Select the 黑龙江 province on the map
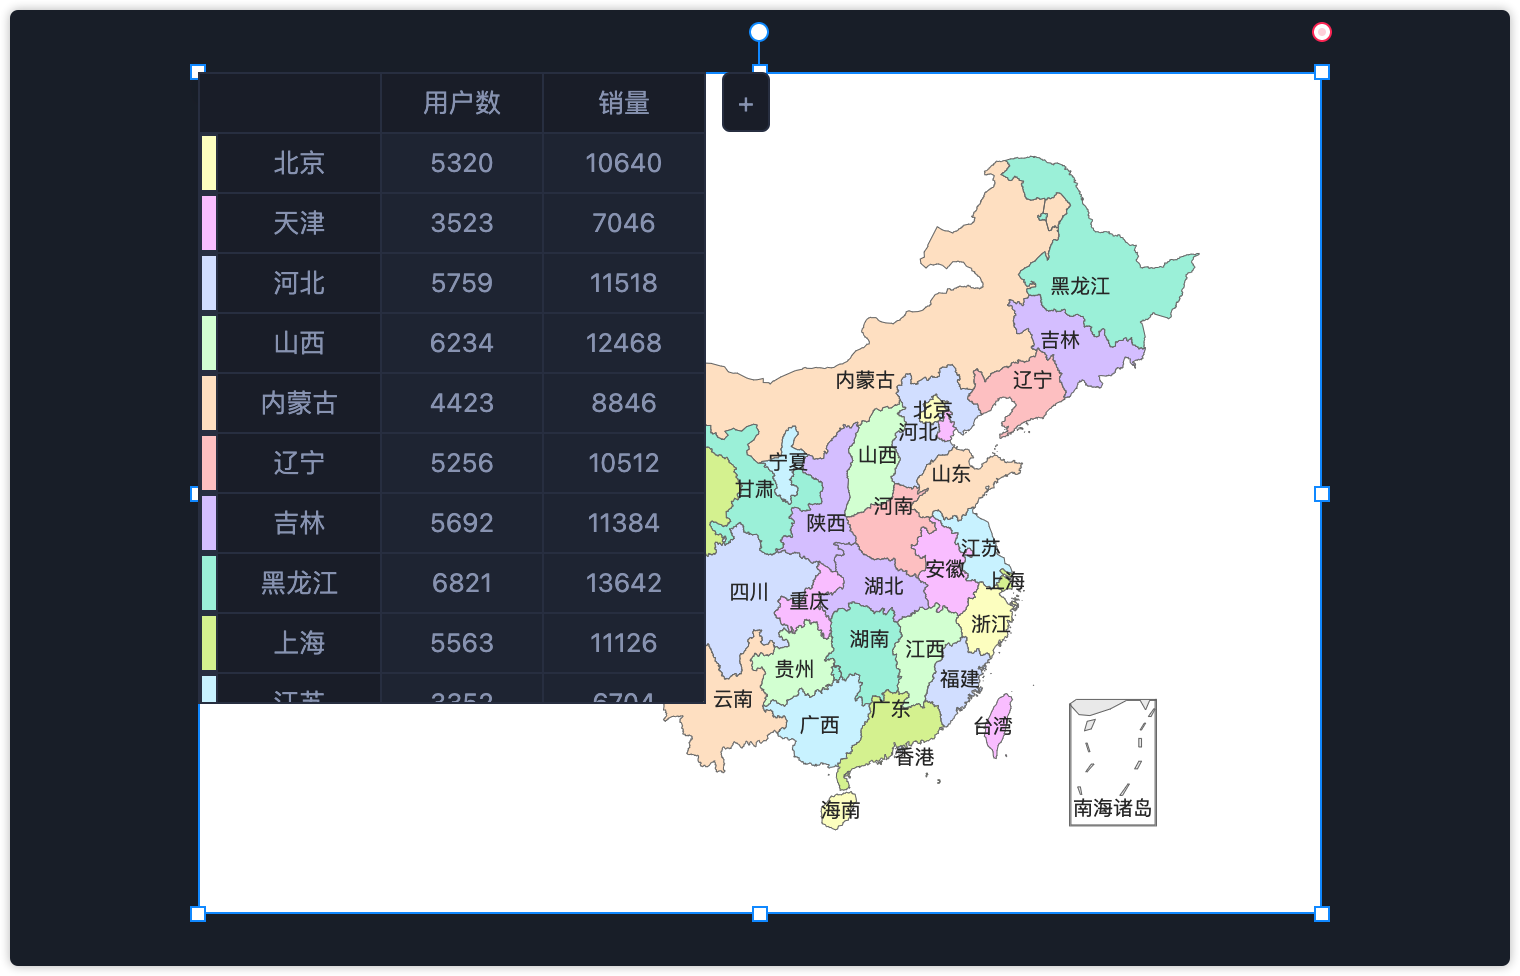This screenshot has height=976, width=1520. click(x=1100, y=260)
